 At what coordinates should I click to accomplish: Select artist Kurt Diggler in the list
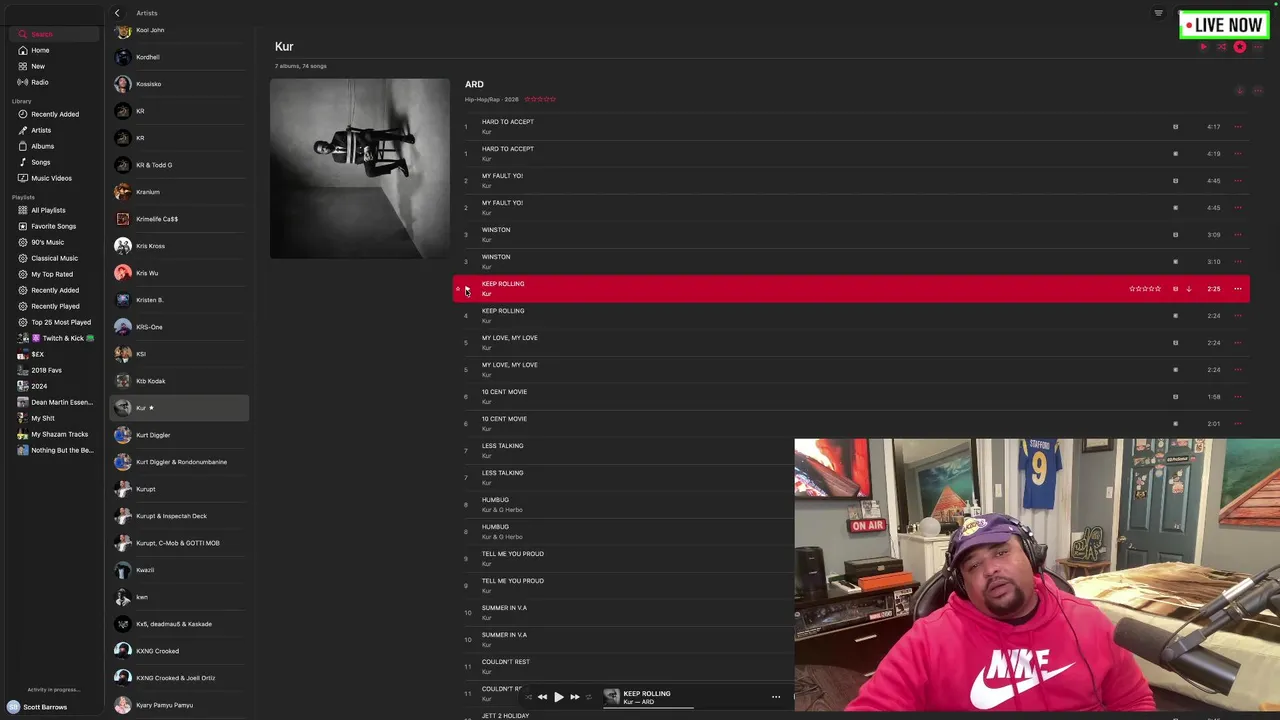(180, 435)
